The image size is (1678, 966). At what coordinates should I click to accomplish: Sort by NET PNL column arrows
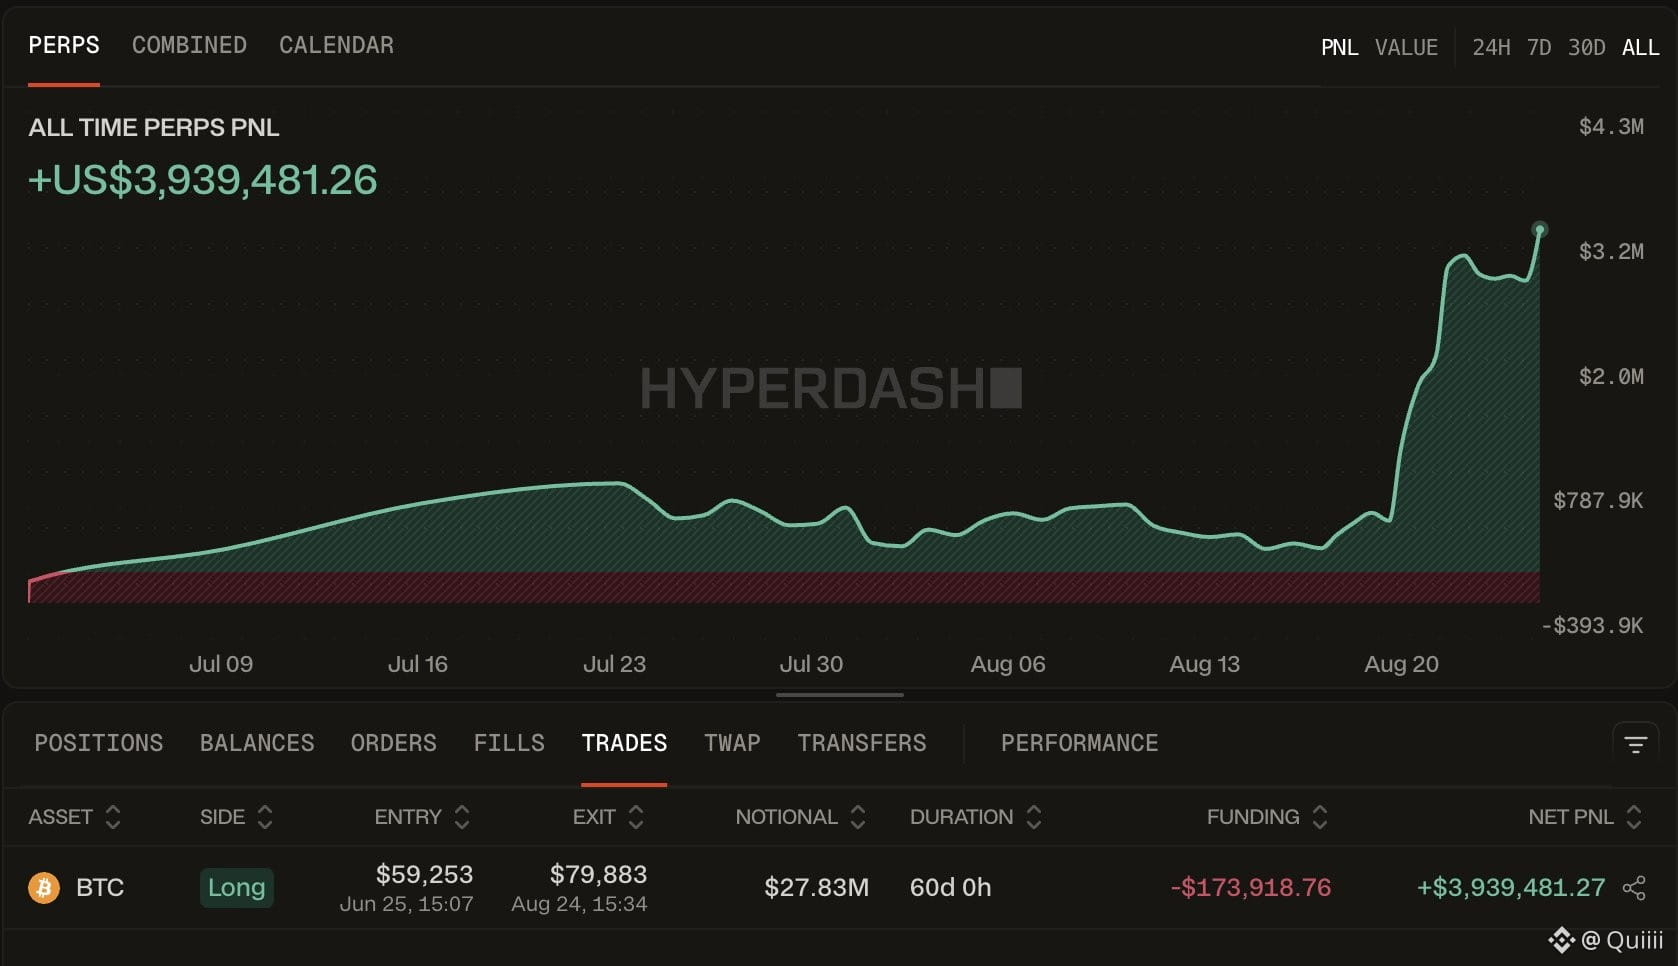coord(1634,817)
